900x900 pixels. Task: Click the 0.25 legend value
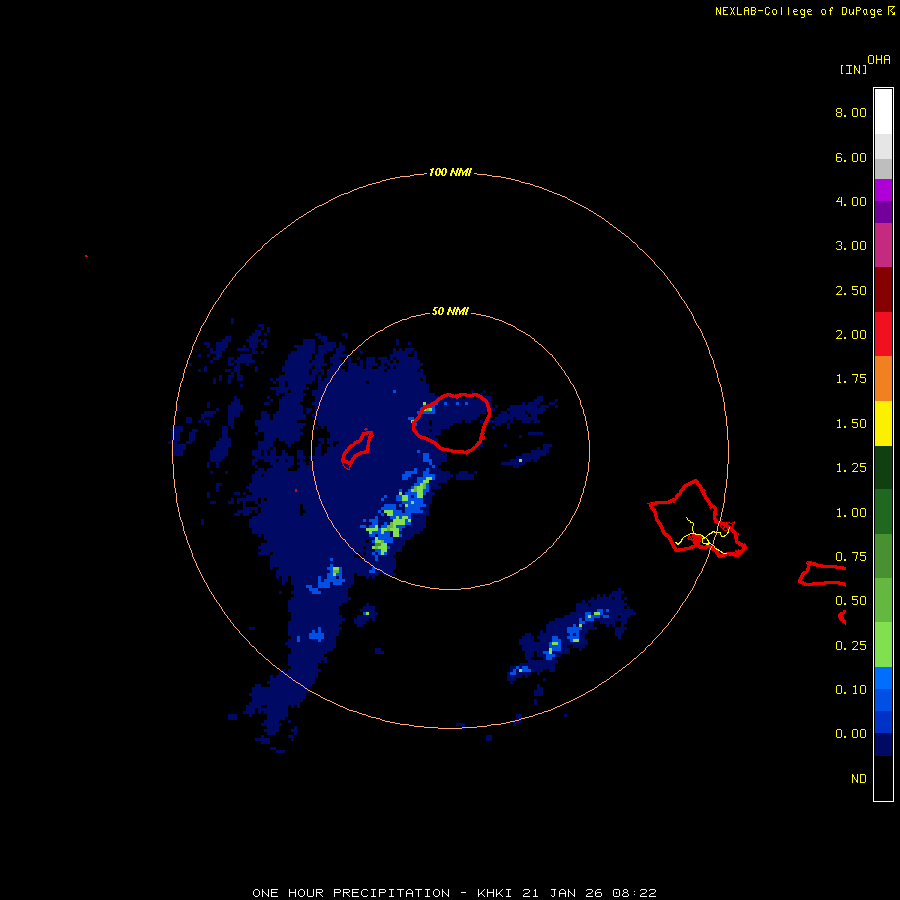[851, 646]
